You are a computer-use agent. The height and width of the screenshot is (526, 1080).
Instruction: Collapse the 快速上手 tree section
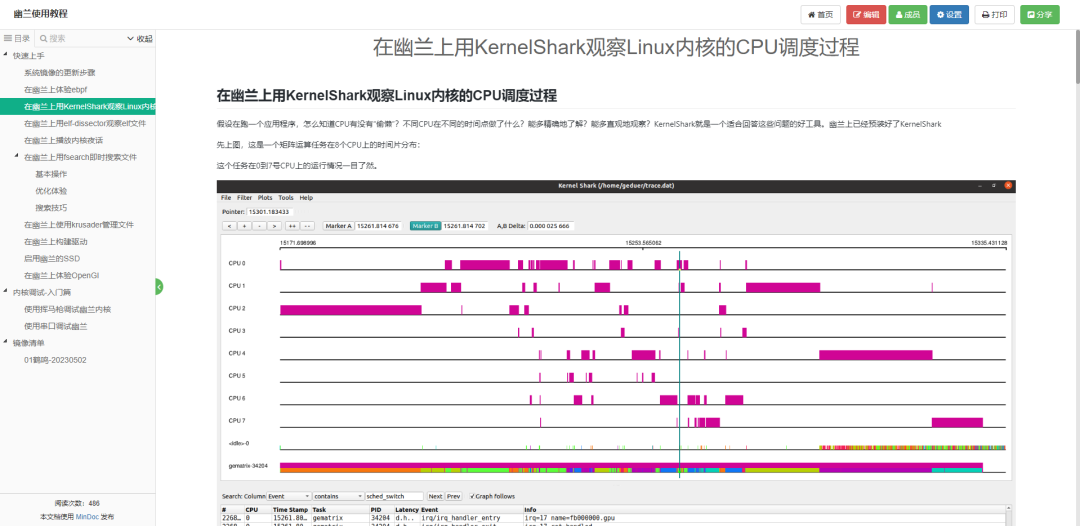[x=6, y=55]
